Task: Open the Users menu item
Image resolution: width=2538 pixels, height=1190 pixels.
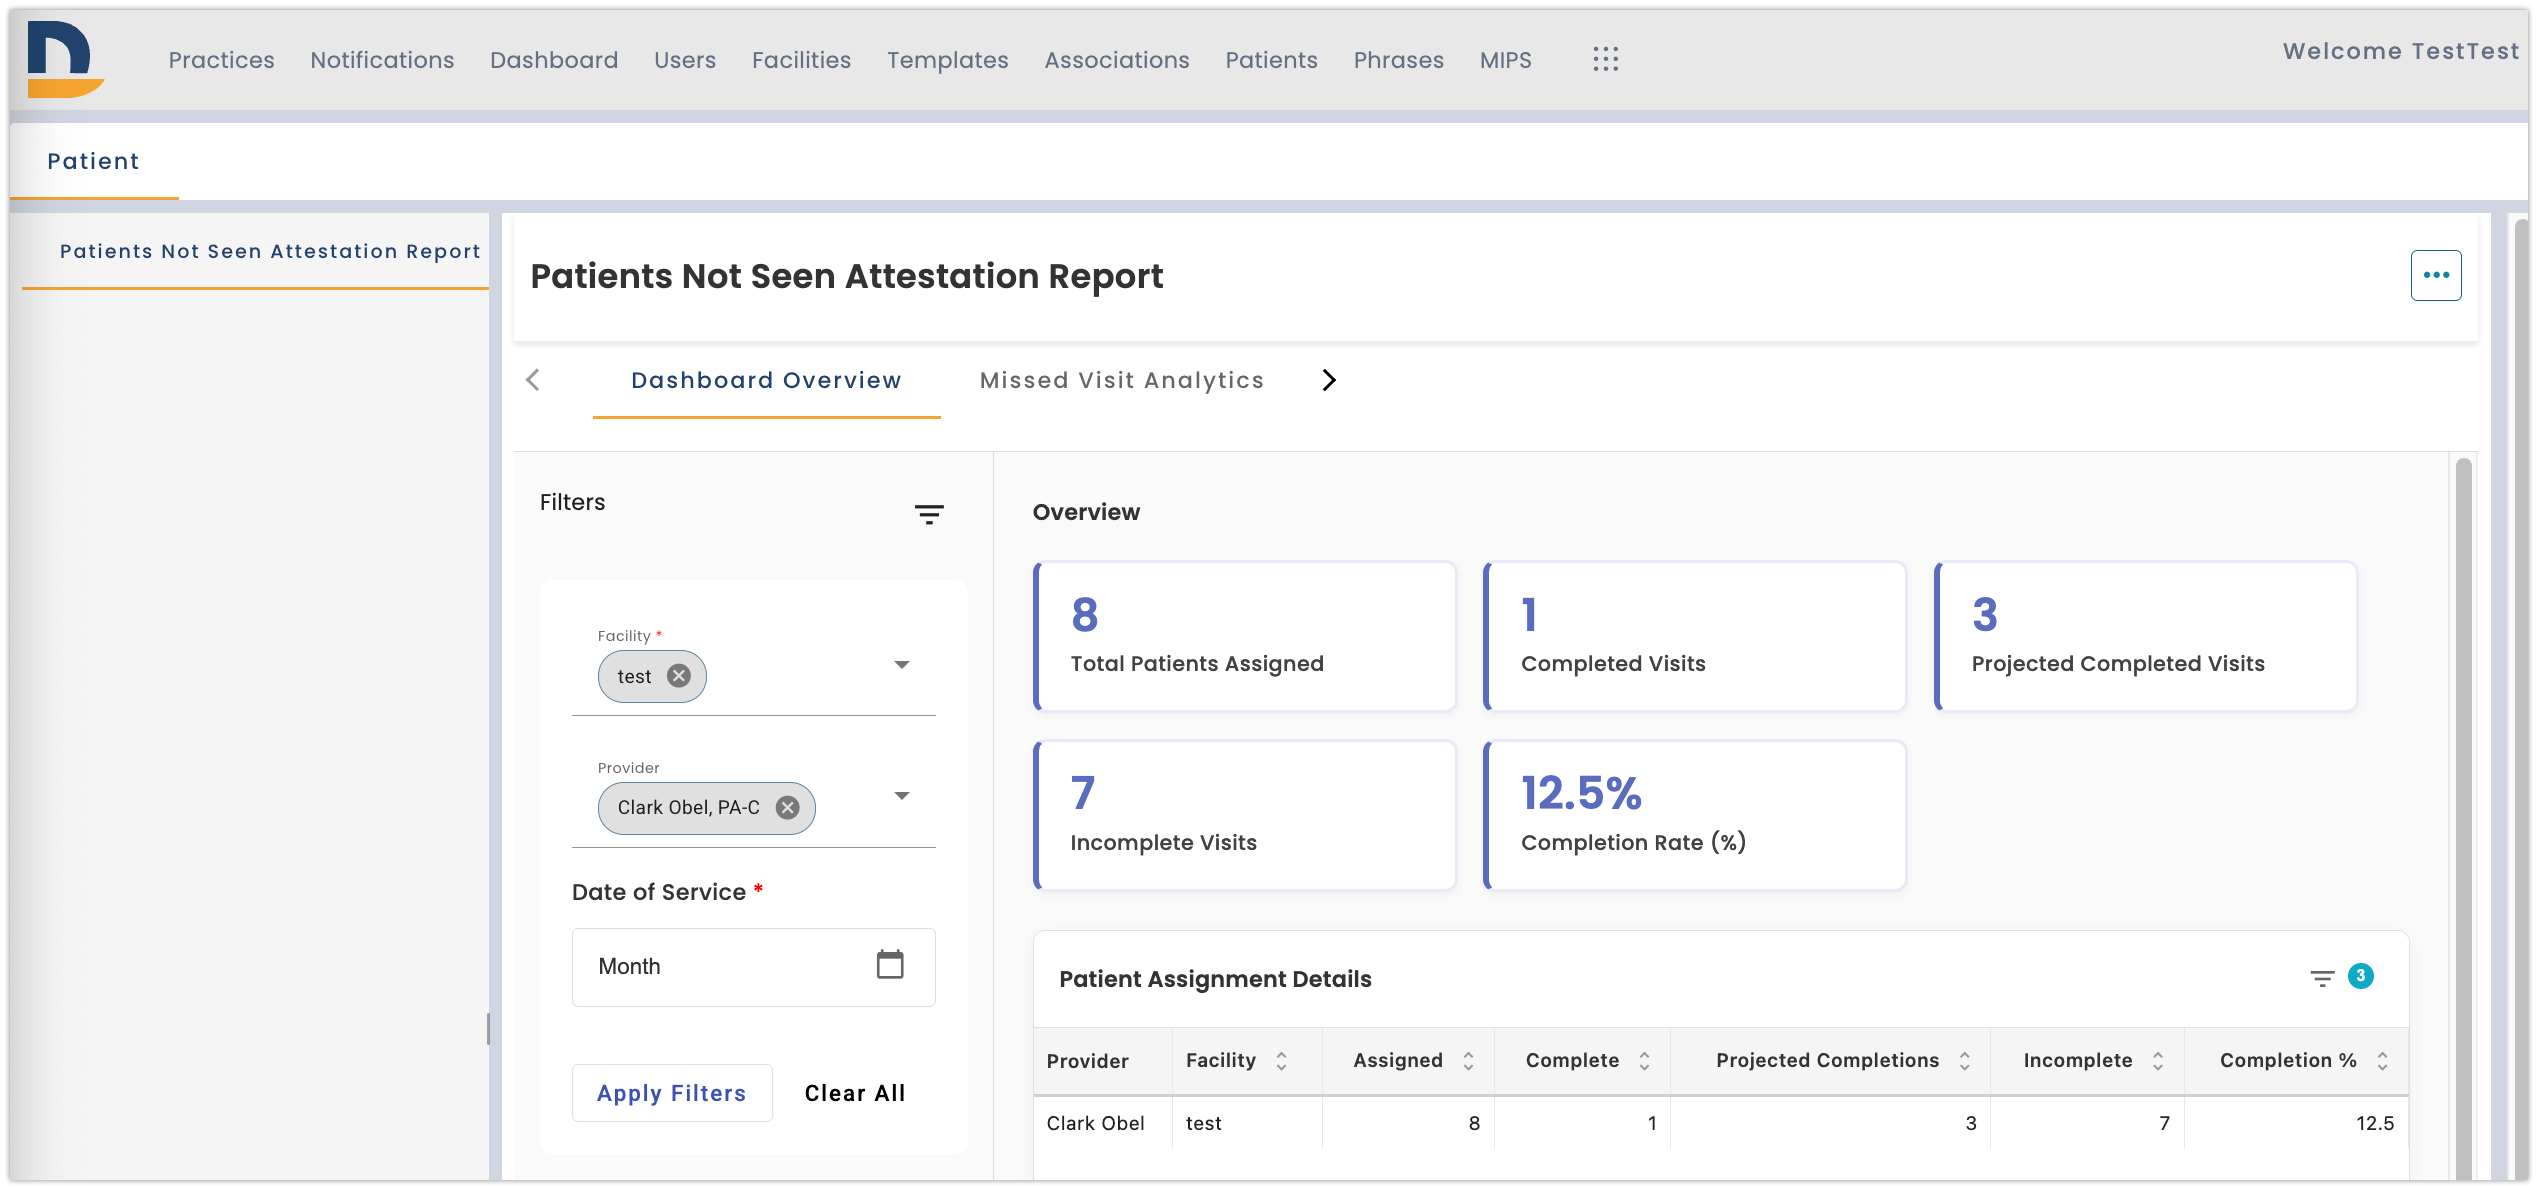Action: tap(685, 60)
